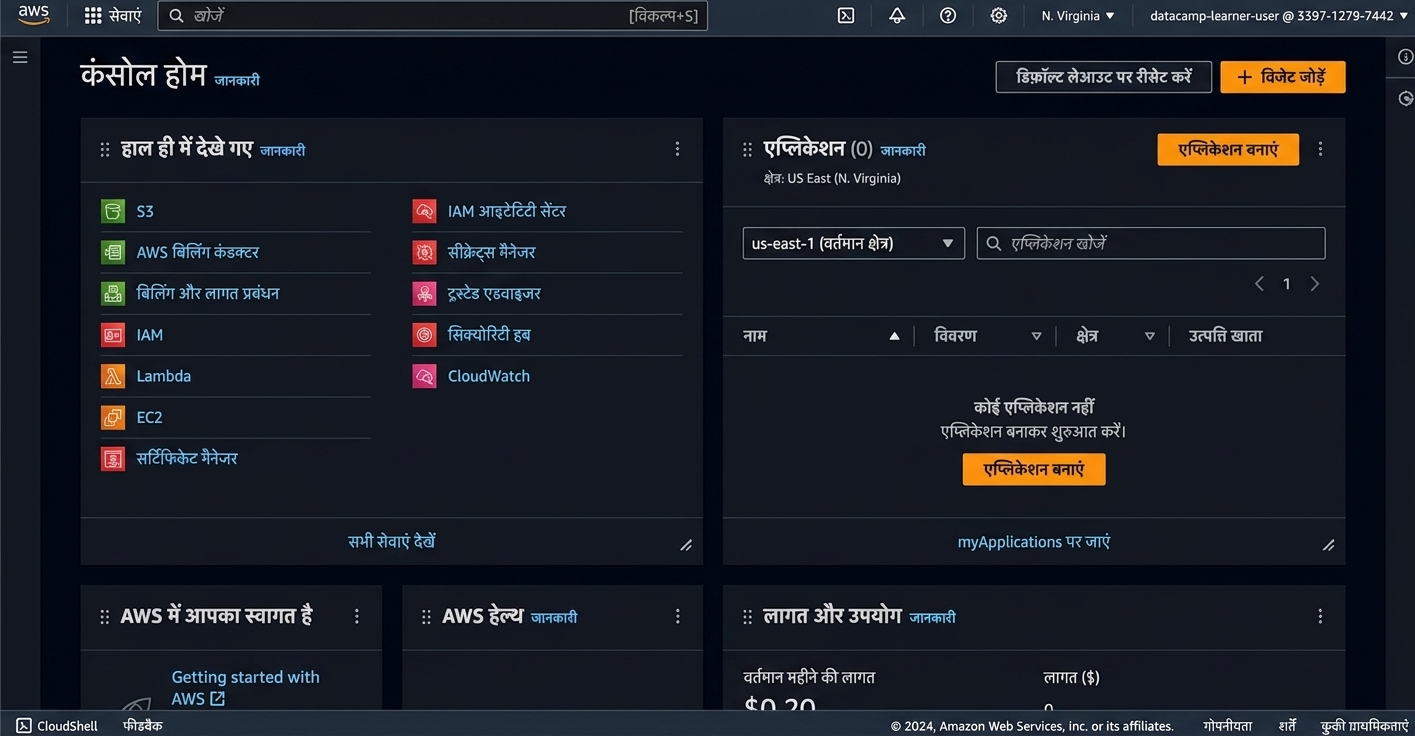This screenshot has width=1415, height=736.
Task: Click the resize handle of हाल ही में देखे गए widget
Action: click(x=686, y=545)
